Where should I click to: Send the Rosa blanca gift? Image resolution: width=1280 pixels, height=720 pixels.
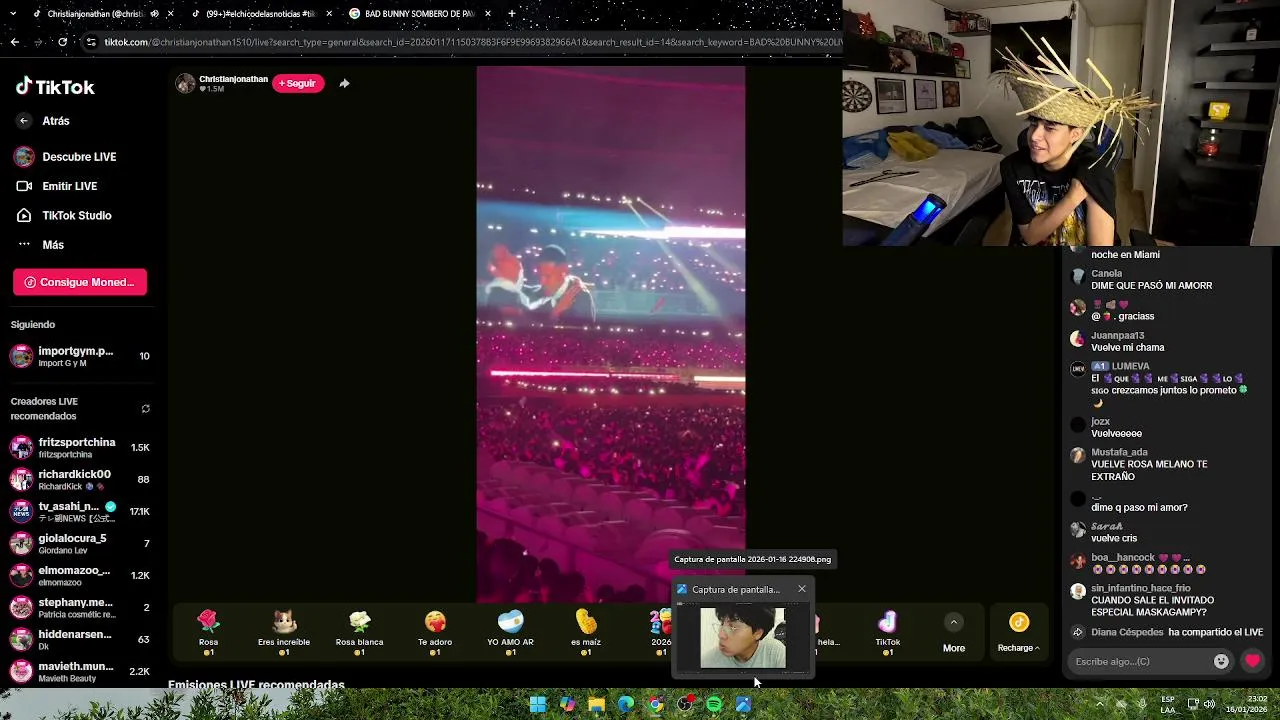[359, 632]
